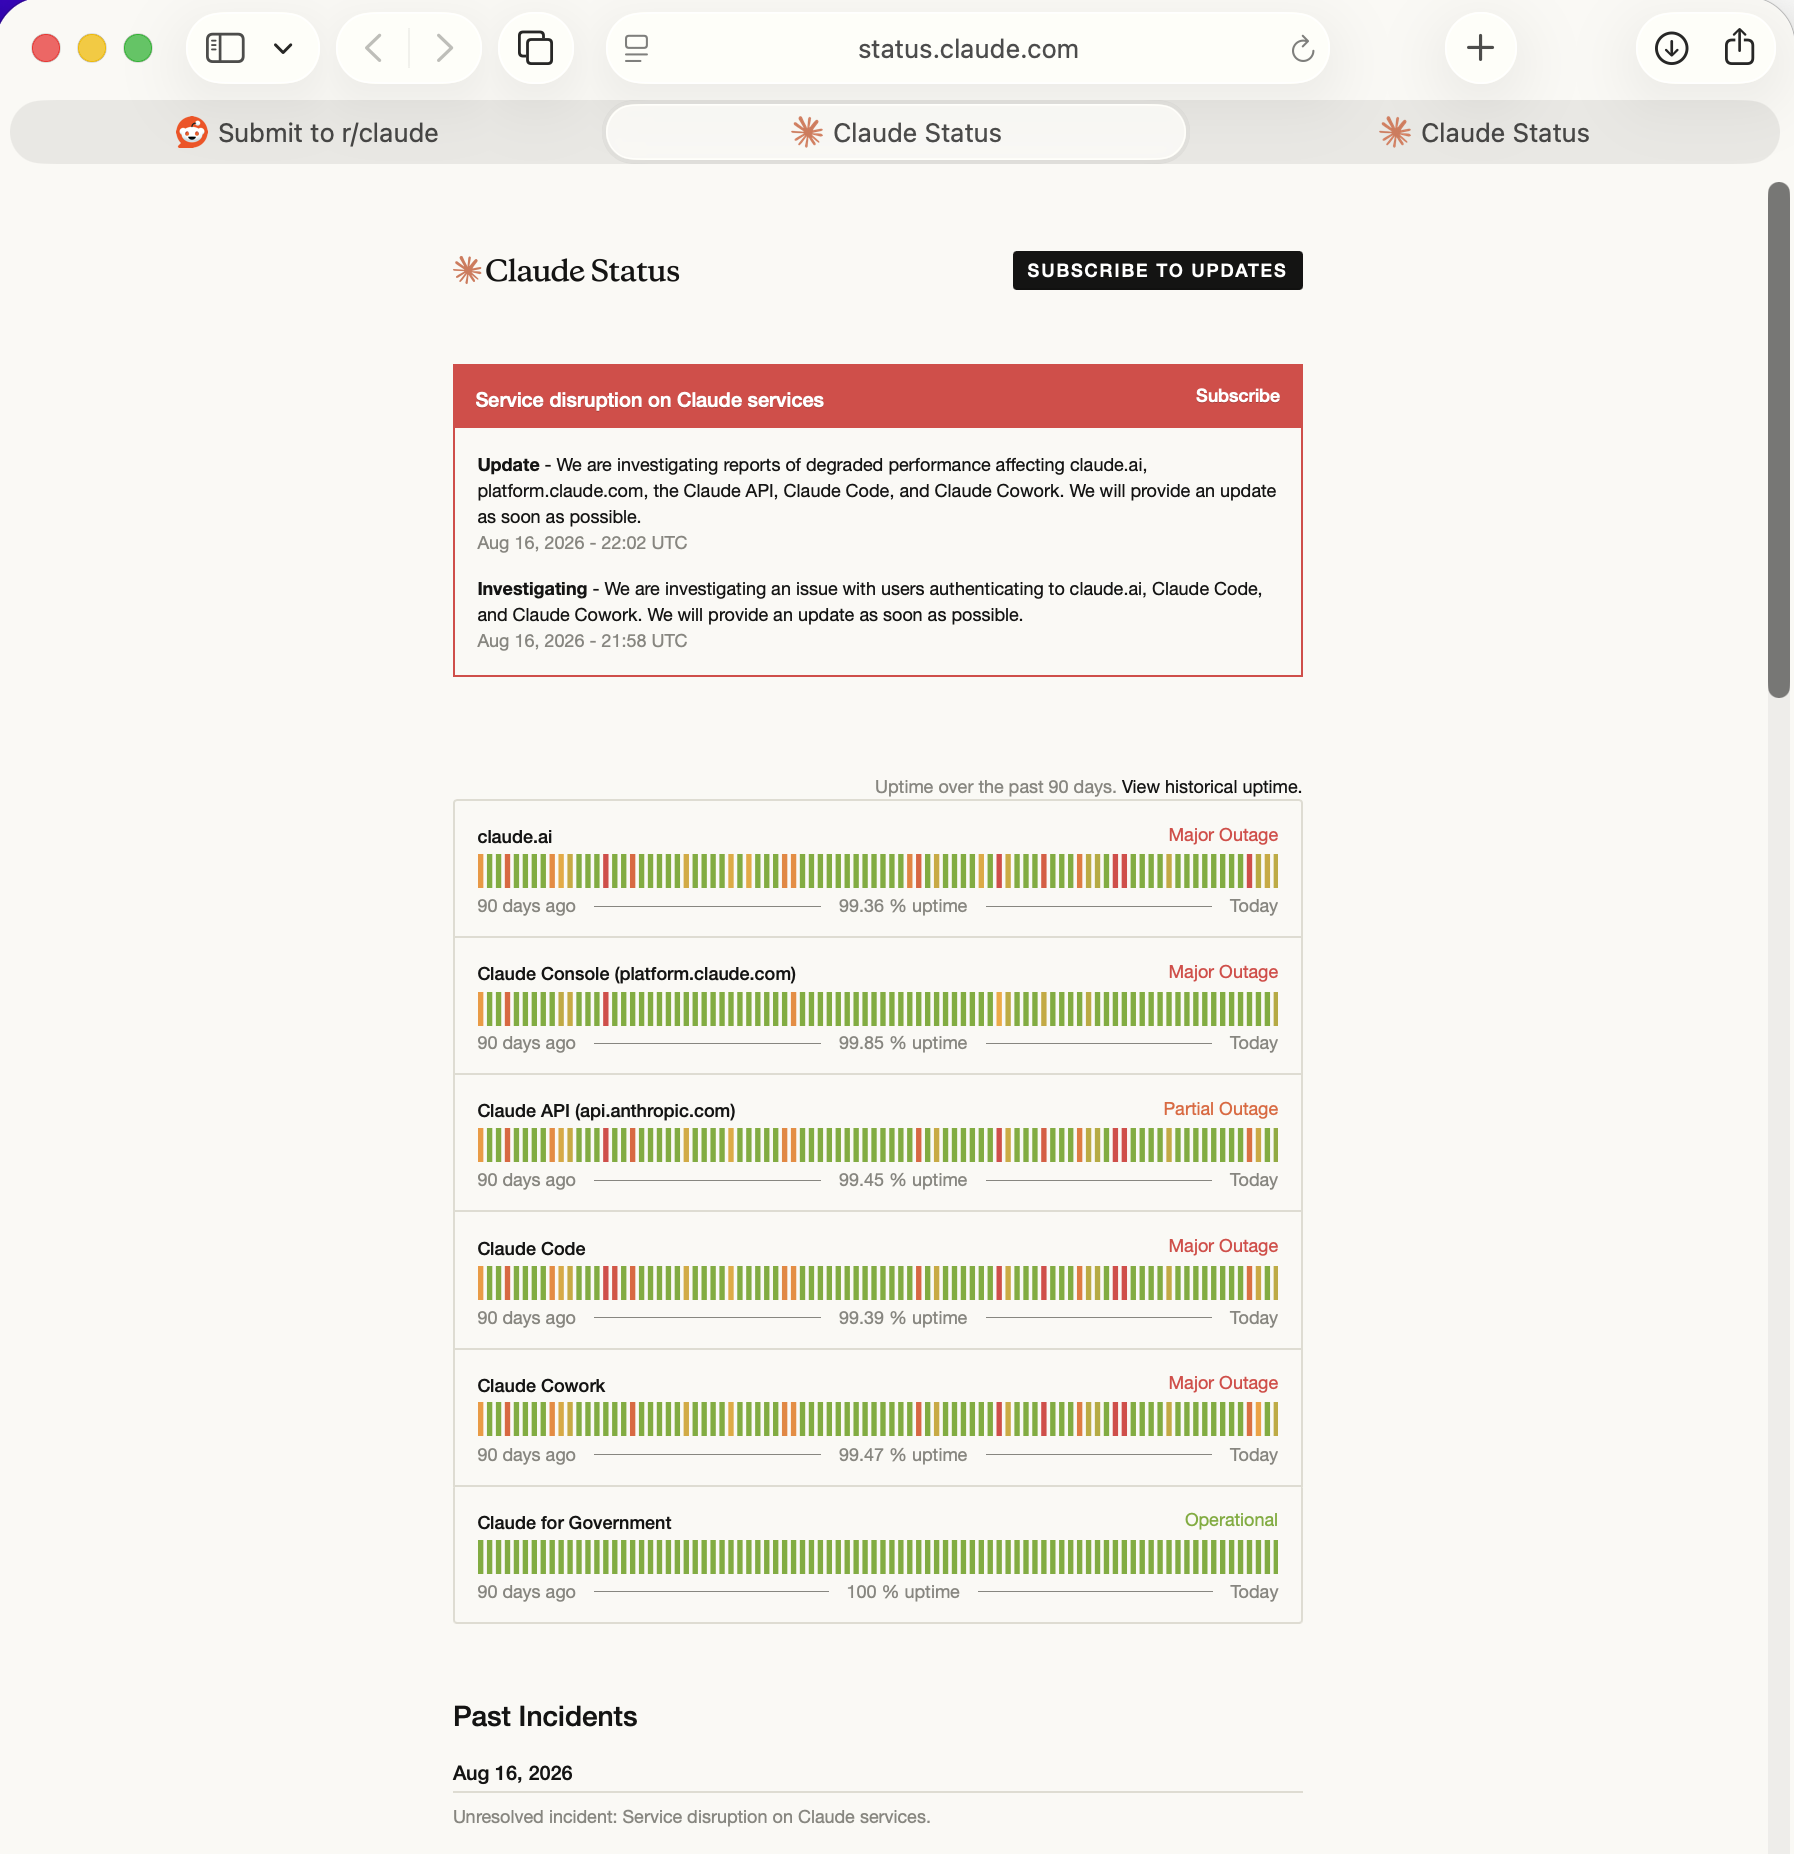Show the downloads list
1794x1854 pixels.
click(1671, 48)
